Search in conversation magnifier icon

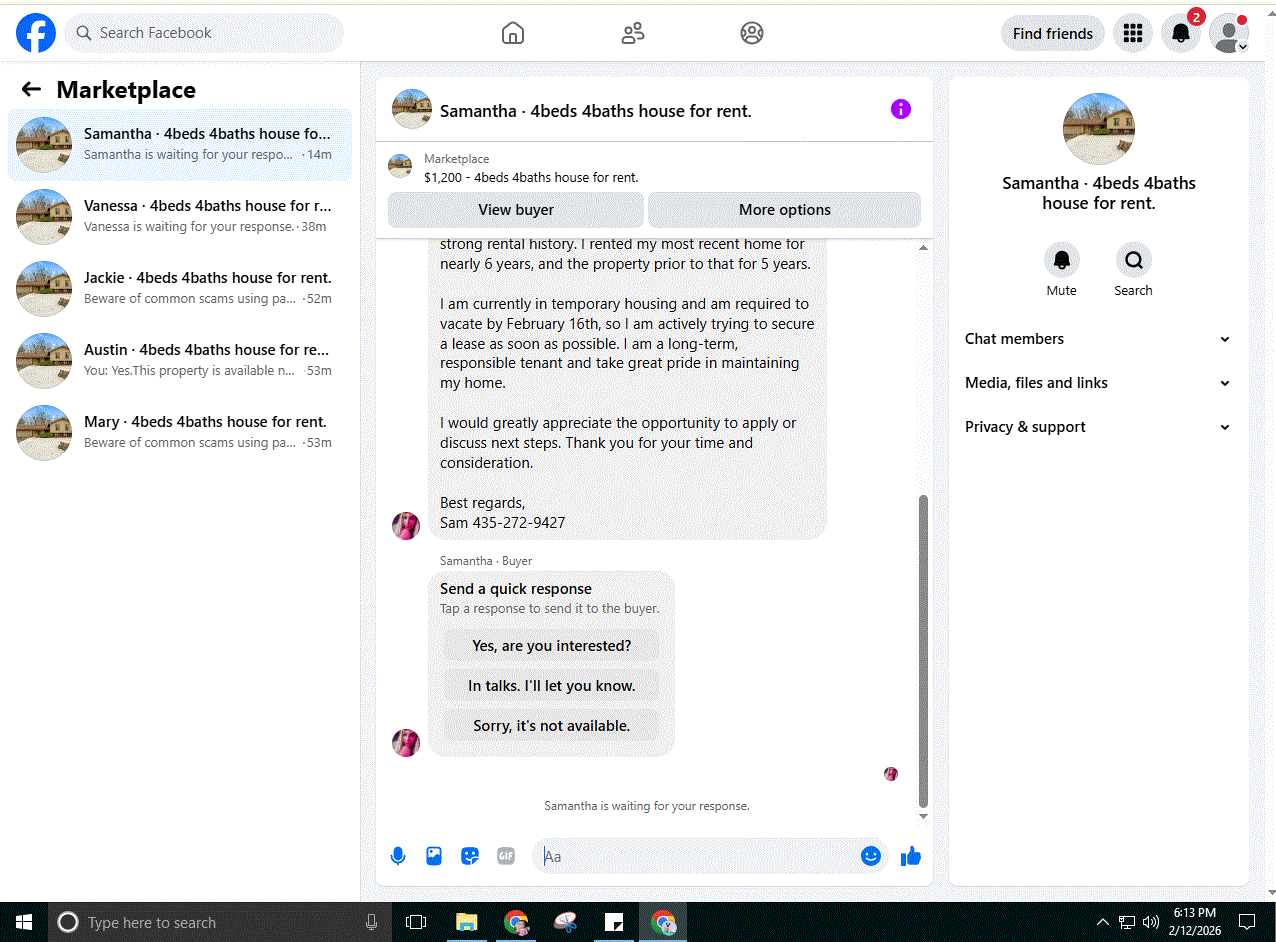(1133, 260)
